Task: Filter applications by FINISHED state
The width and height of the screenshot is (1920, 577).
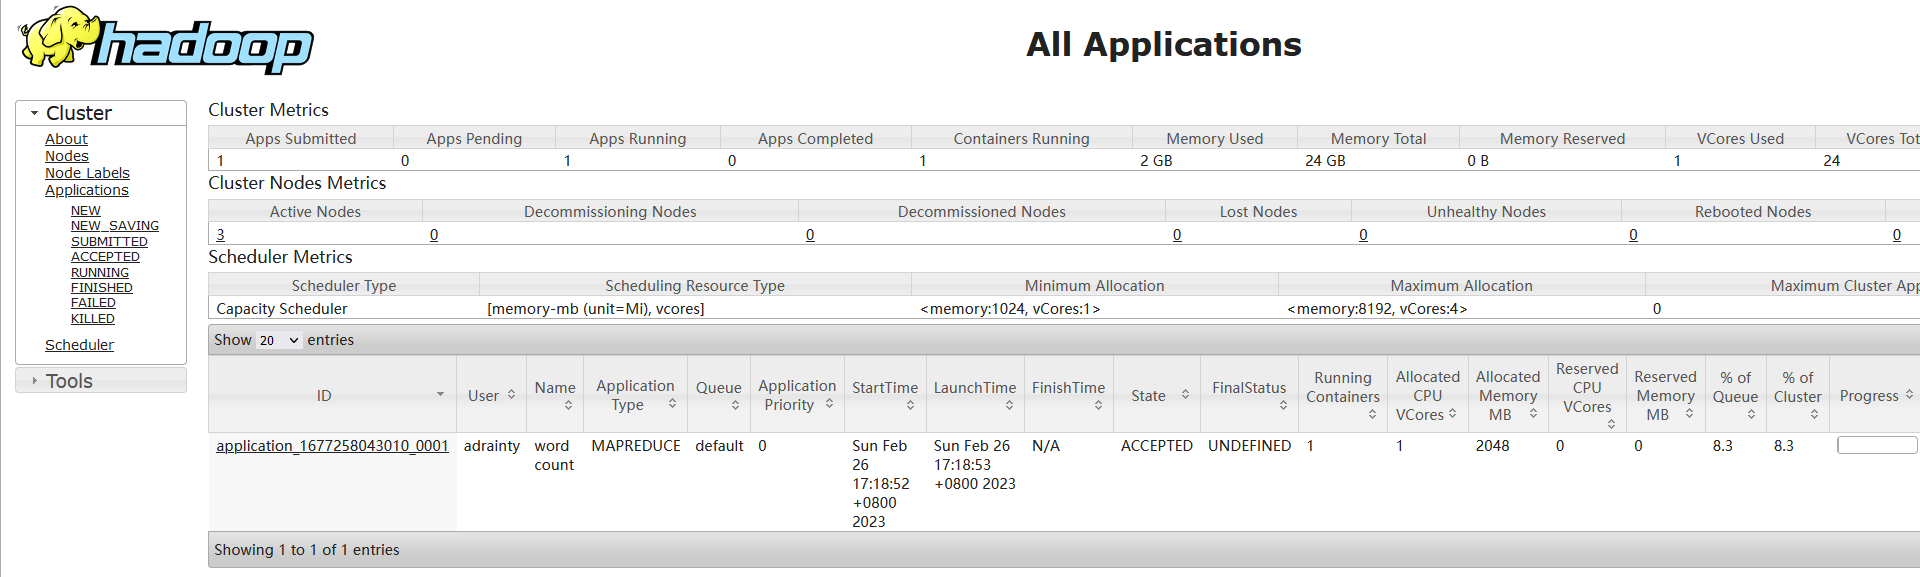Action: 102,288
